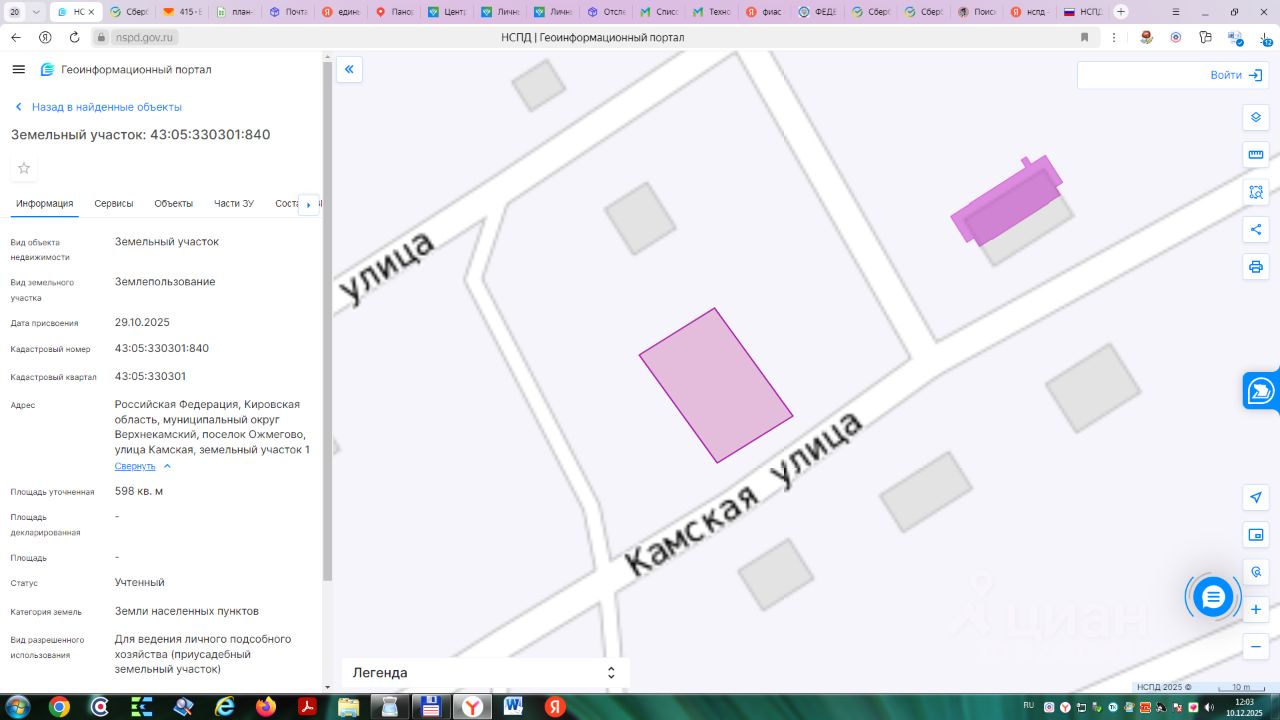Open the Yandex home button in toolbar

pos(45,37)
